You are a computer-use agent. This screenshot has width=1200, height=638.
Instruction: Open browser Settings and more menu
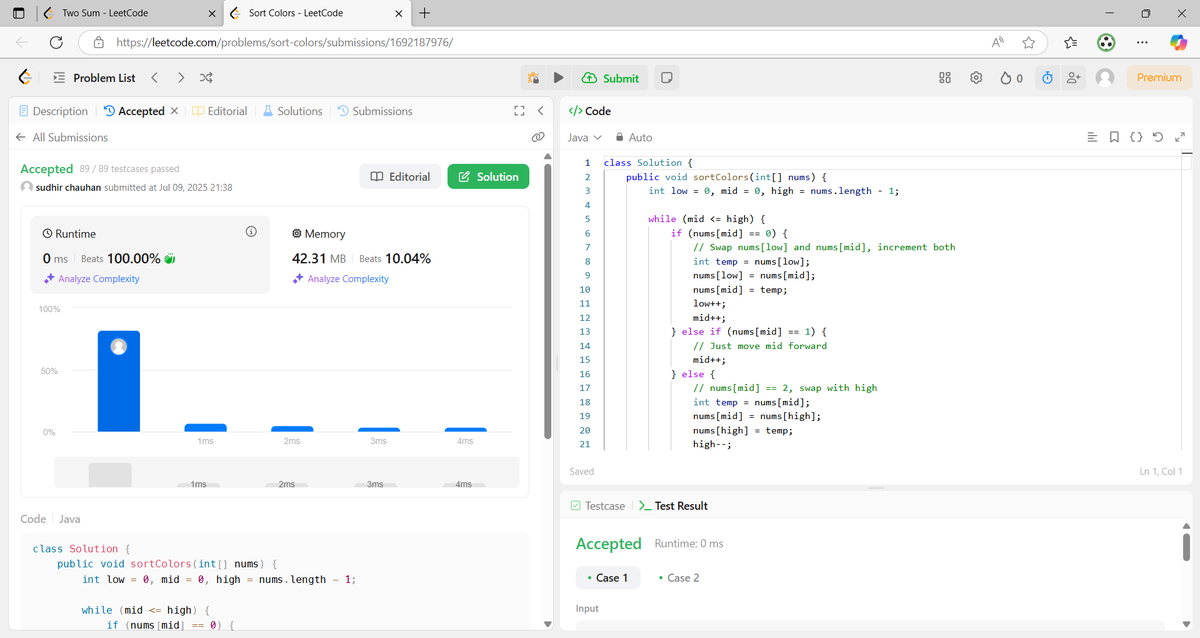coord(1143,43)
